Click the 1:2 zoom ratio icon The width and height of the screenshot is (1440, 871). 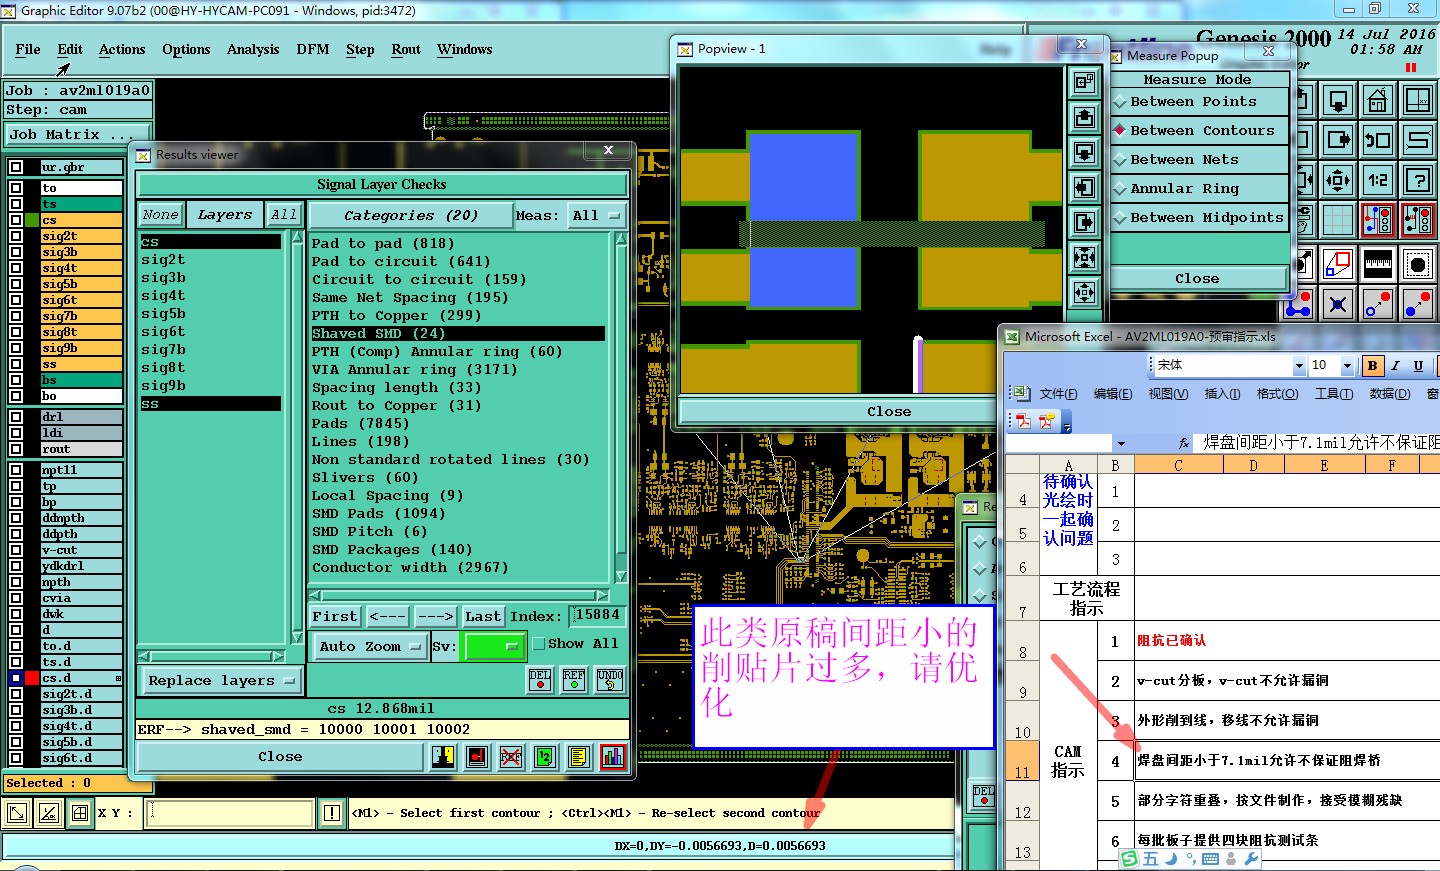1378,180
